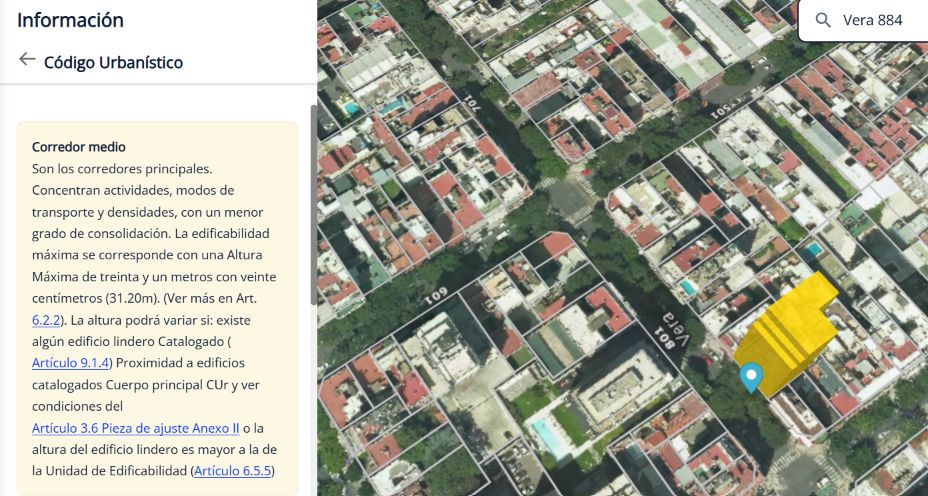Viewport: 928px width, 496px height.
Task: Click the blue location pin marker
Action: coord(751,378)
